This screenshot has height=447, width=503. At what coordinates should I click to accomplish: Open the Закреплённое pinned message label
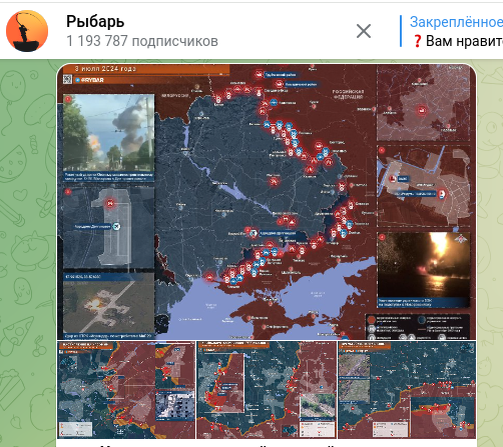456,22
